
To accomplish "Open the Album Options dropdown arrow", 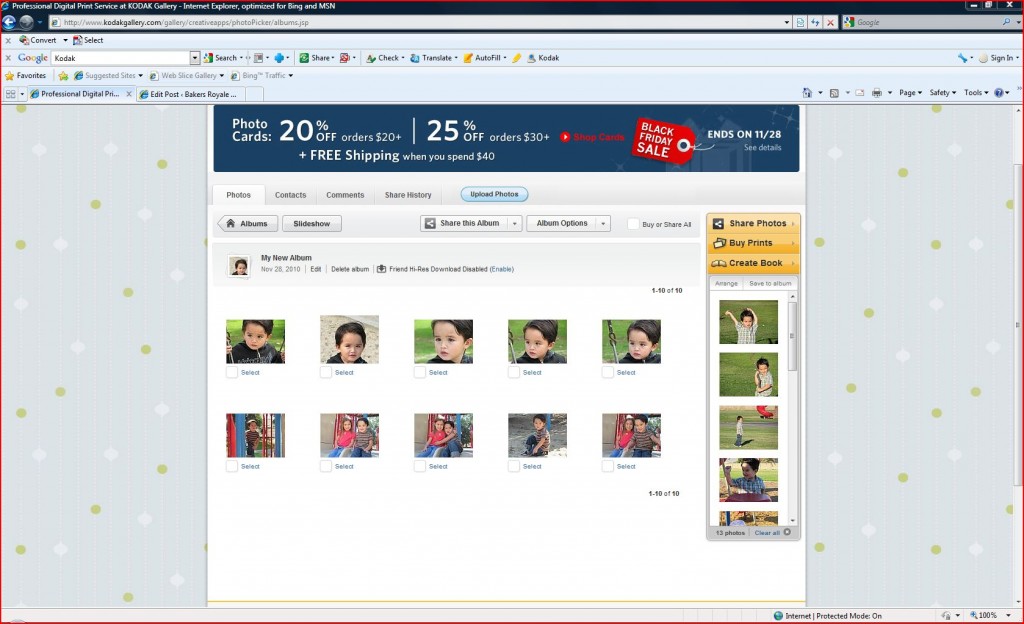I will tap(603, 224).
